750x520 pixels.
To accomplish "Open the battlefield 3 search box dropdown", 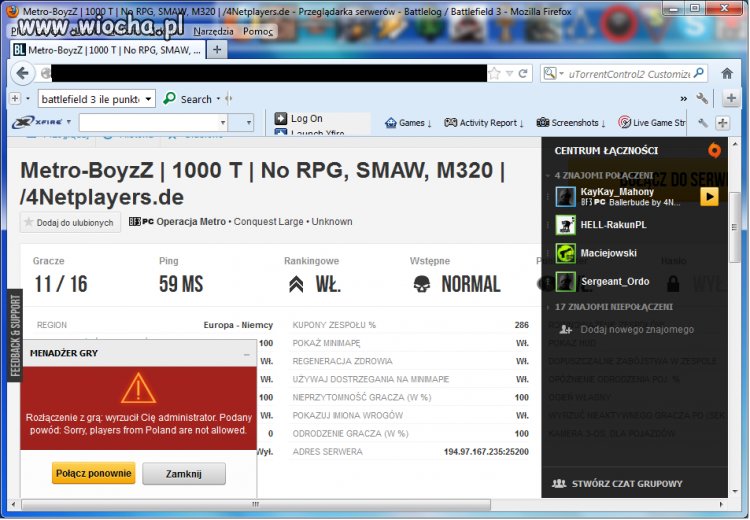I will click(x=148, y=99).
